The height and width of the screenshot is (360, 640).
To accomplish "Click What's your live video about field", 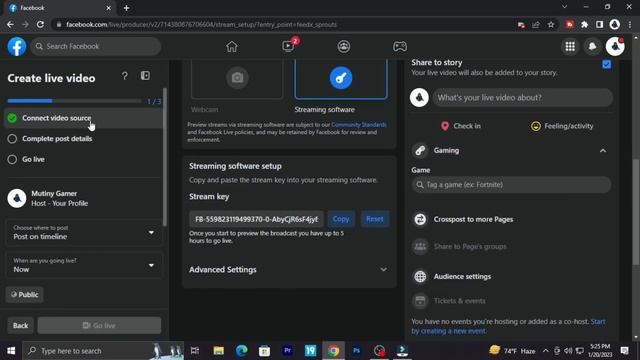I will coord(523,98).
